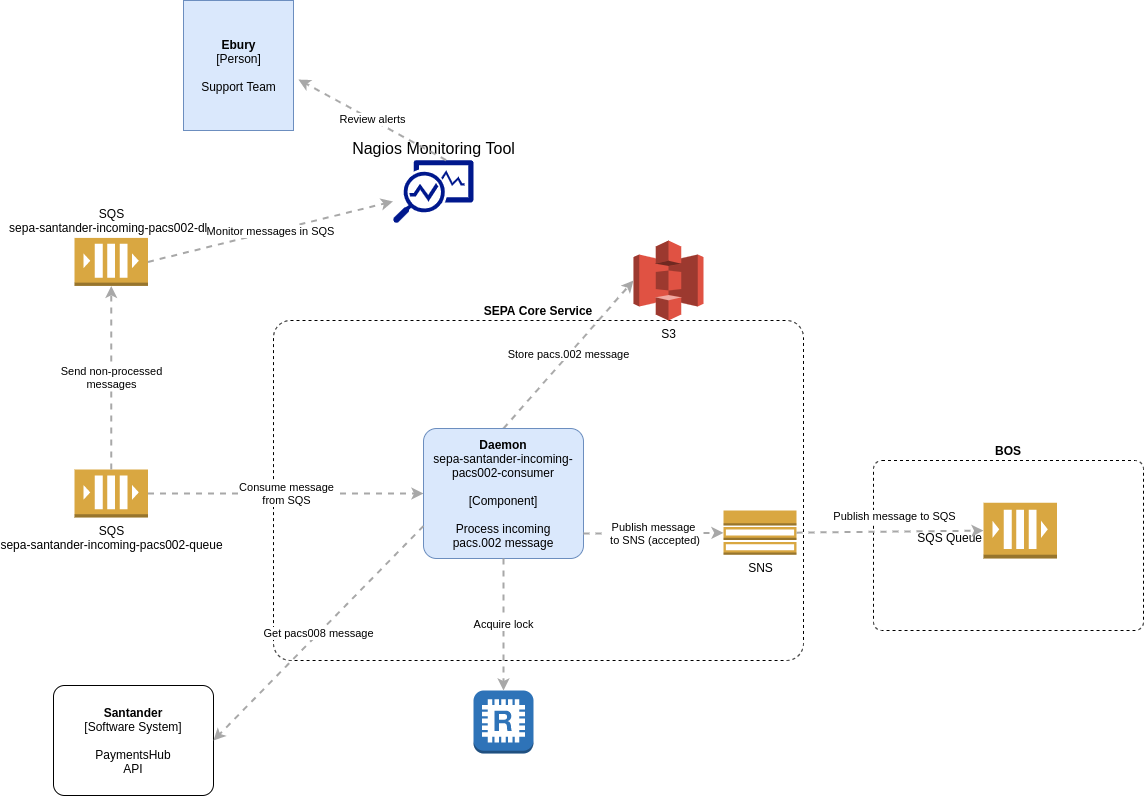Select the "Get pacs008 message" label
The image size is (1145, 796).
318,633
